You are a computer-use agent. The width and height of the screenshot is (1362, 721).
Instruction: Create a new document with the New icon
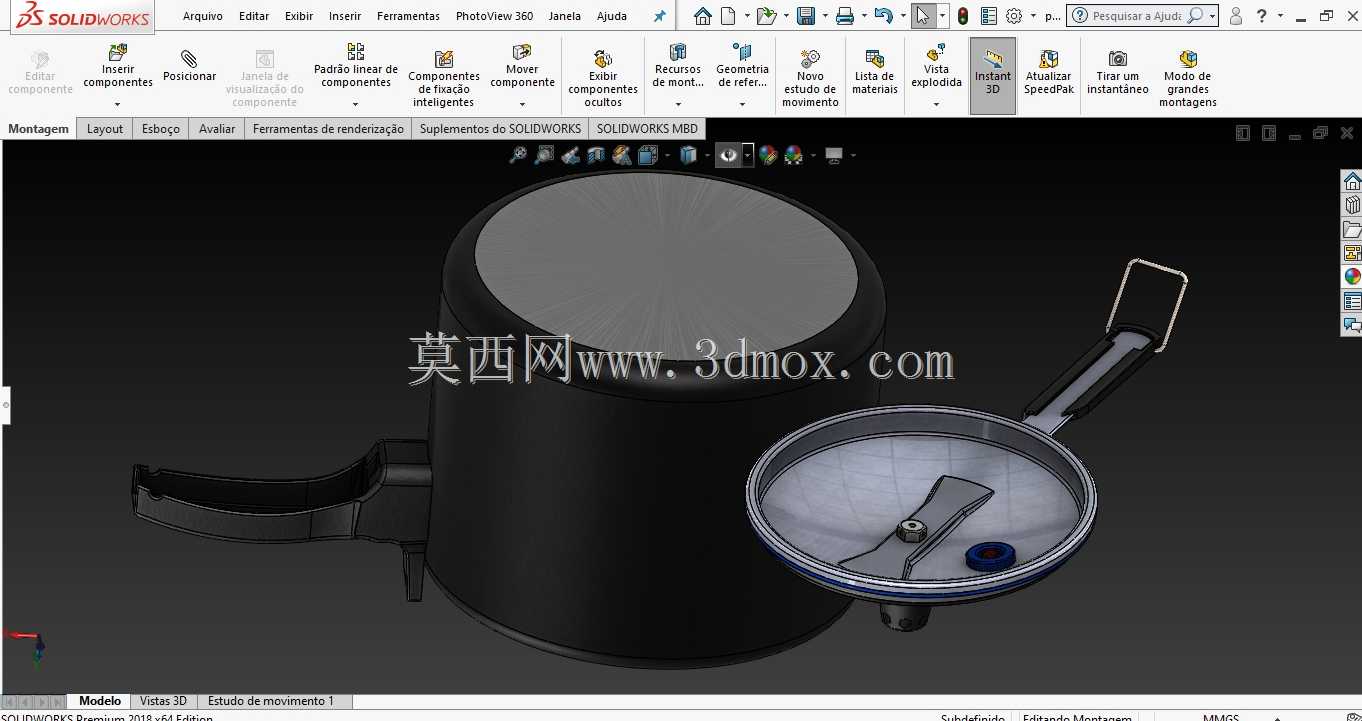click(x=728, y=16)
